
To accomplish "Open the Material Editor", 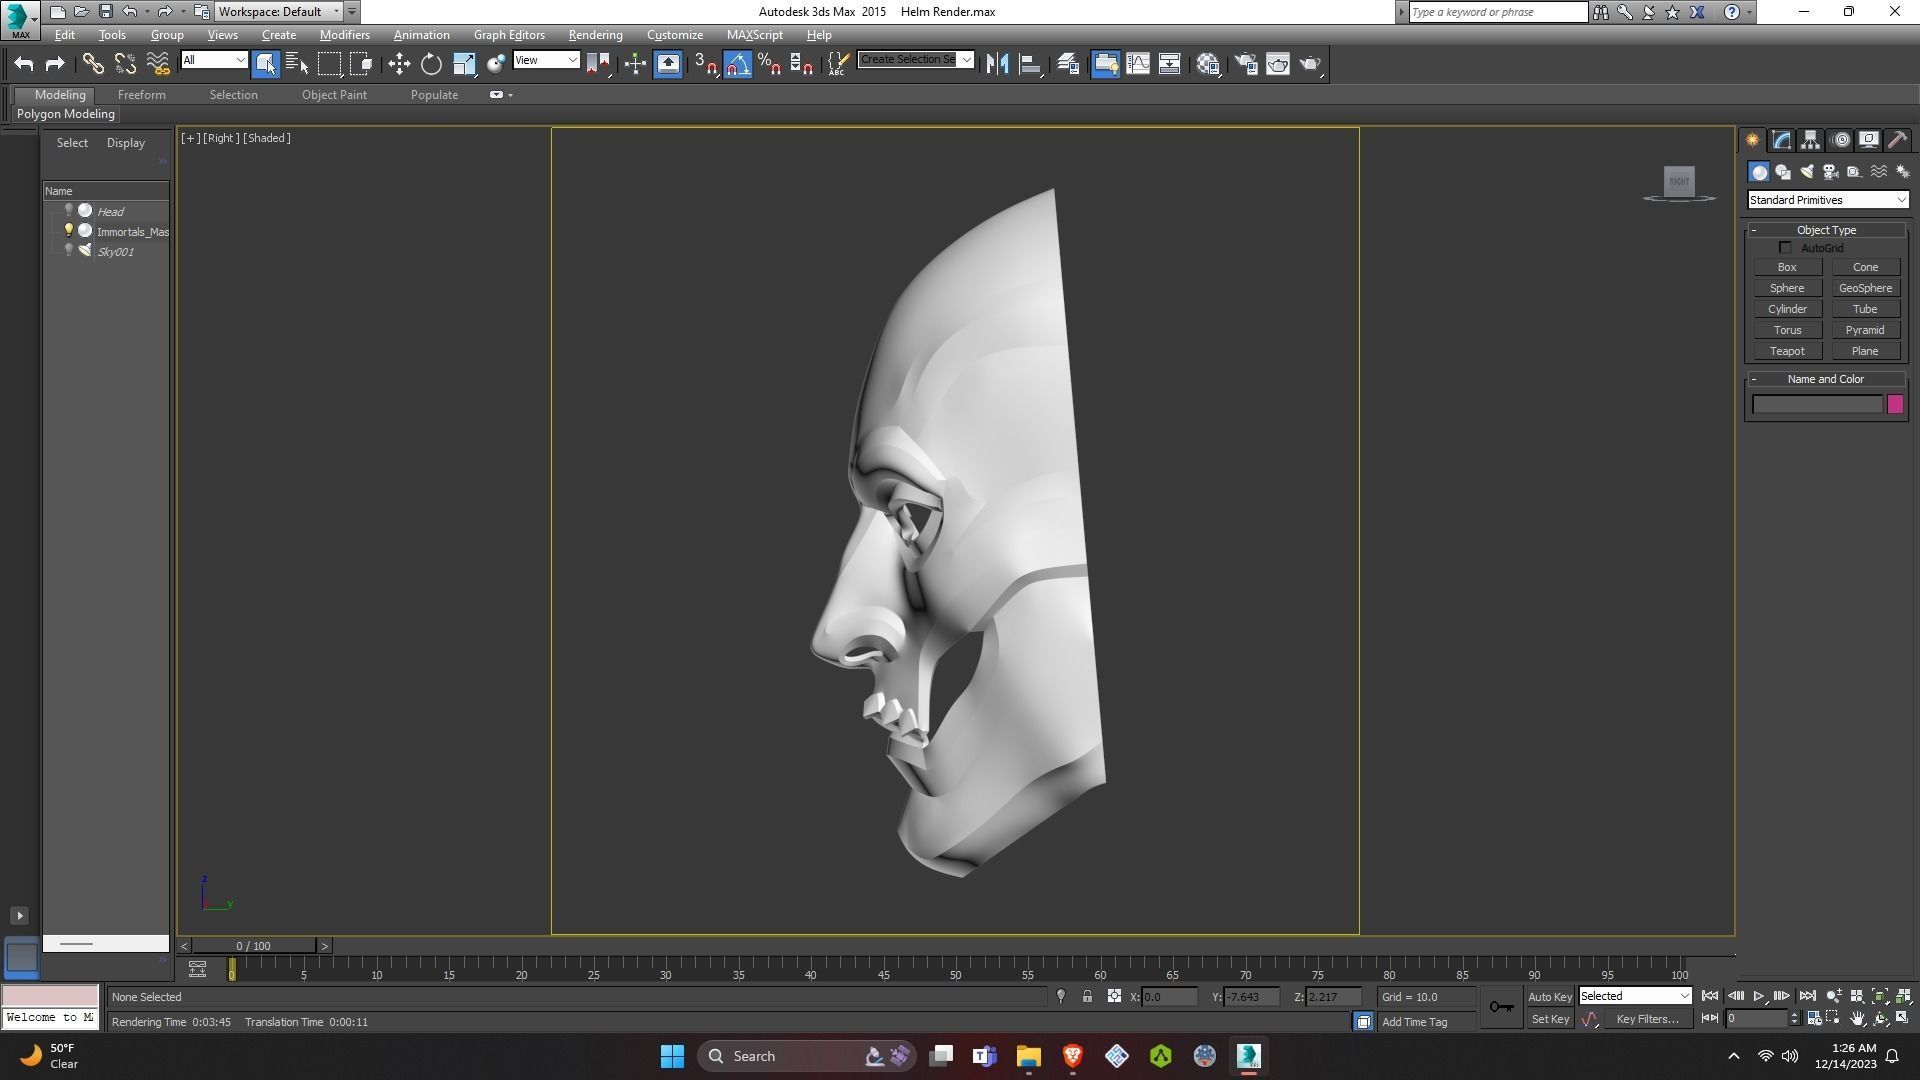I will (1208, 64).
